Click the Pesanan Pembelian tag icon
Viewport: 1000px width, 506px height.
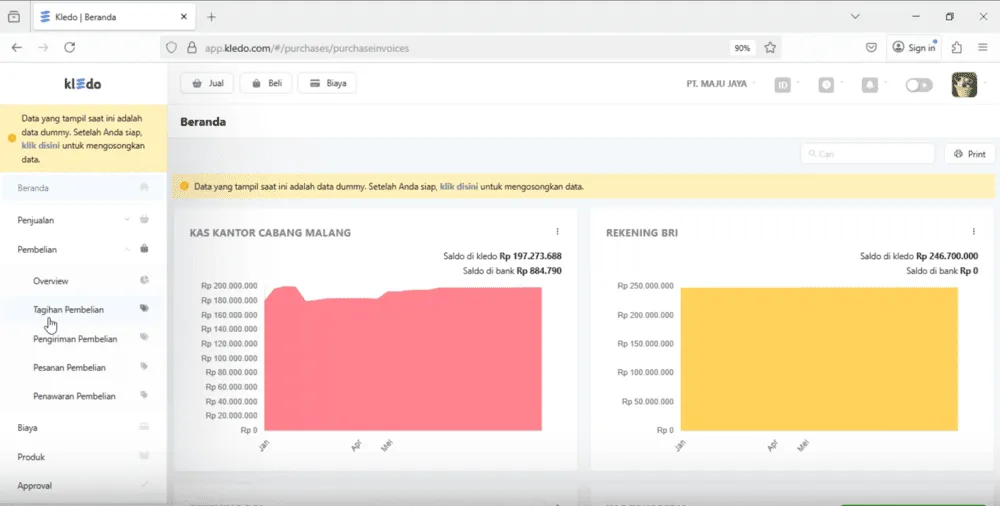144,366
